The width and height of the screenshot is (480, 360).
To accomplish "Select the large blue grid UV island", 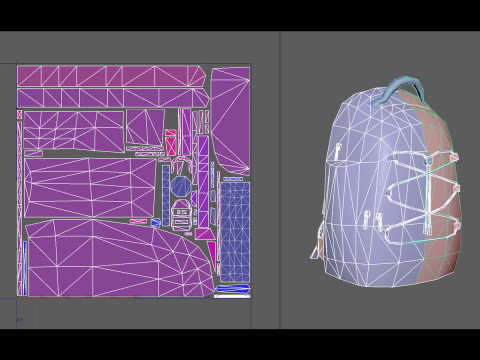I will click(235, 232).
